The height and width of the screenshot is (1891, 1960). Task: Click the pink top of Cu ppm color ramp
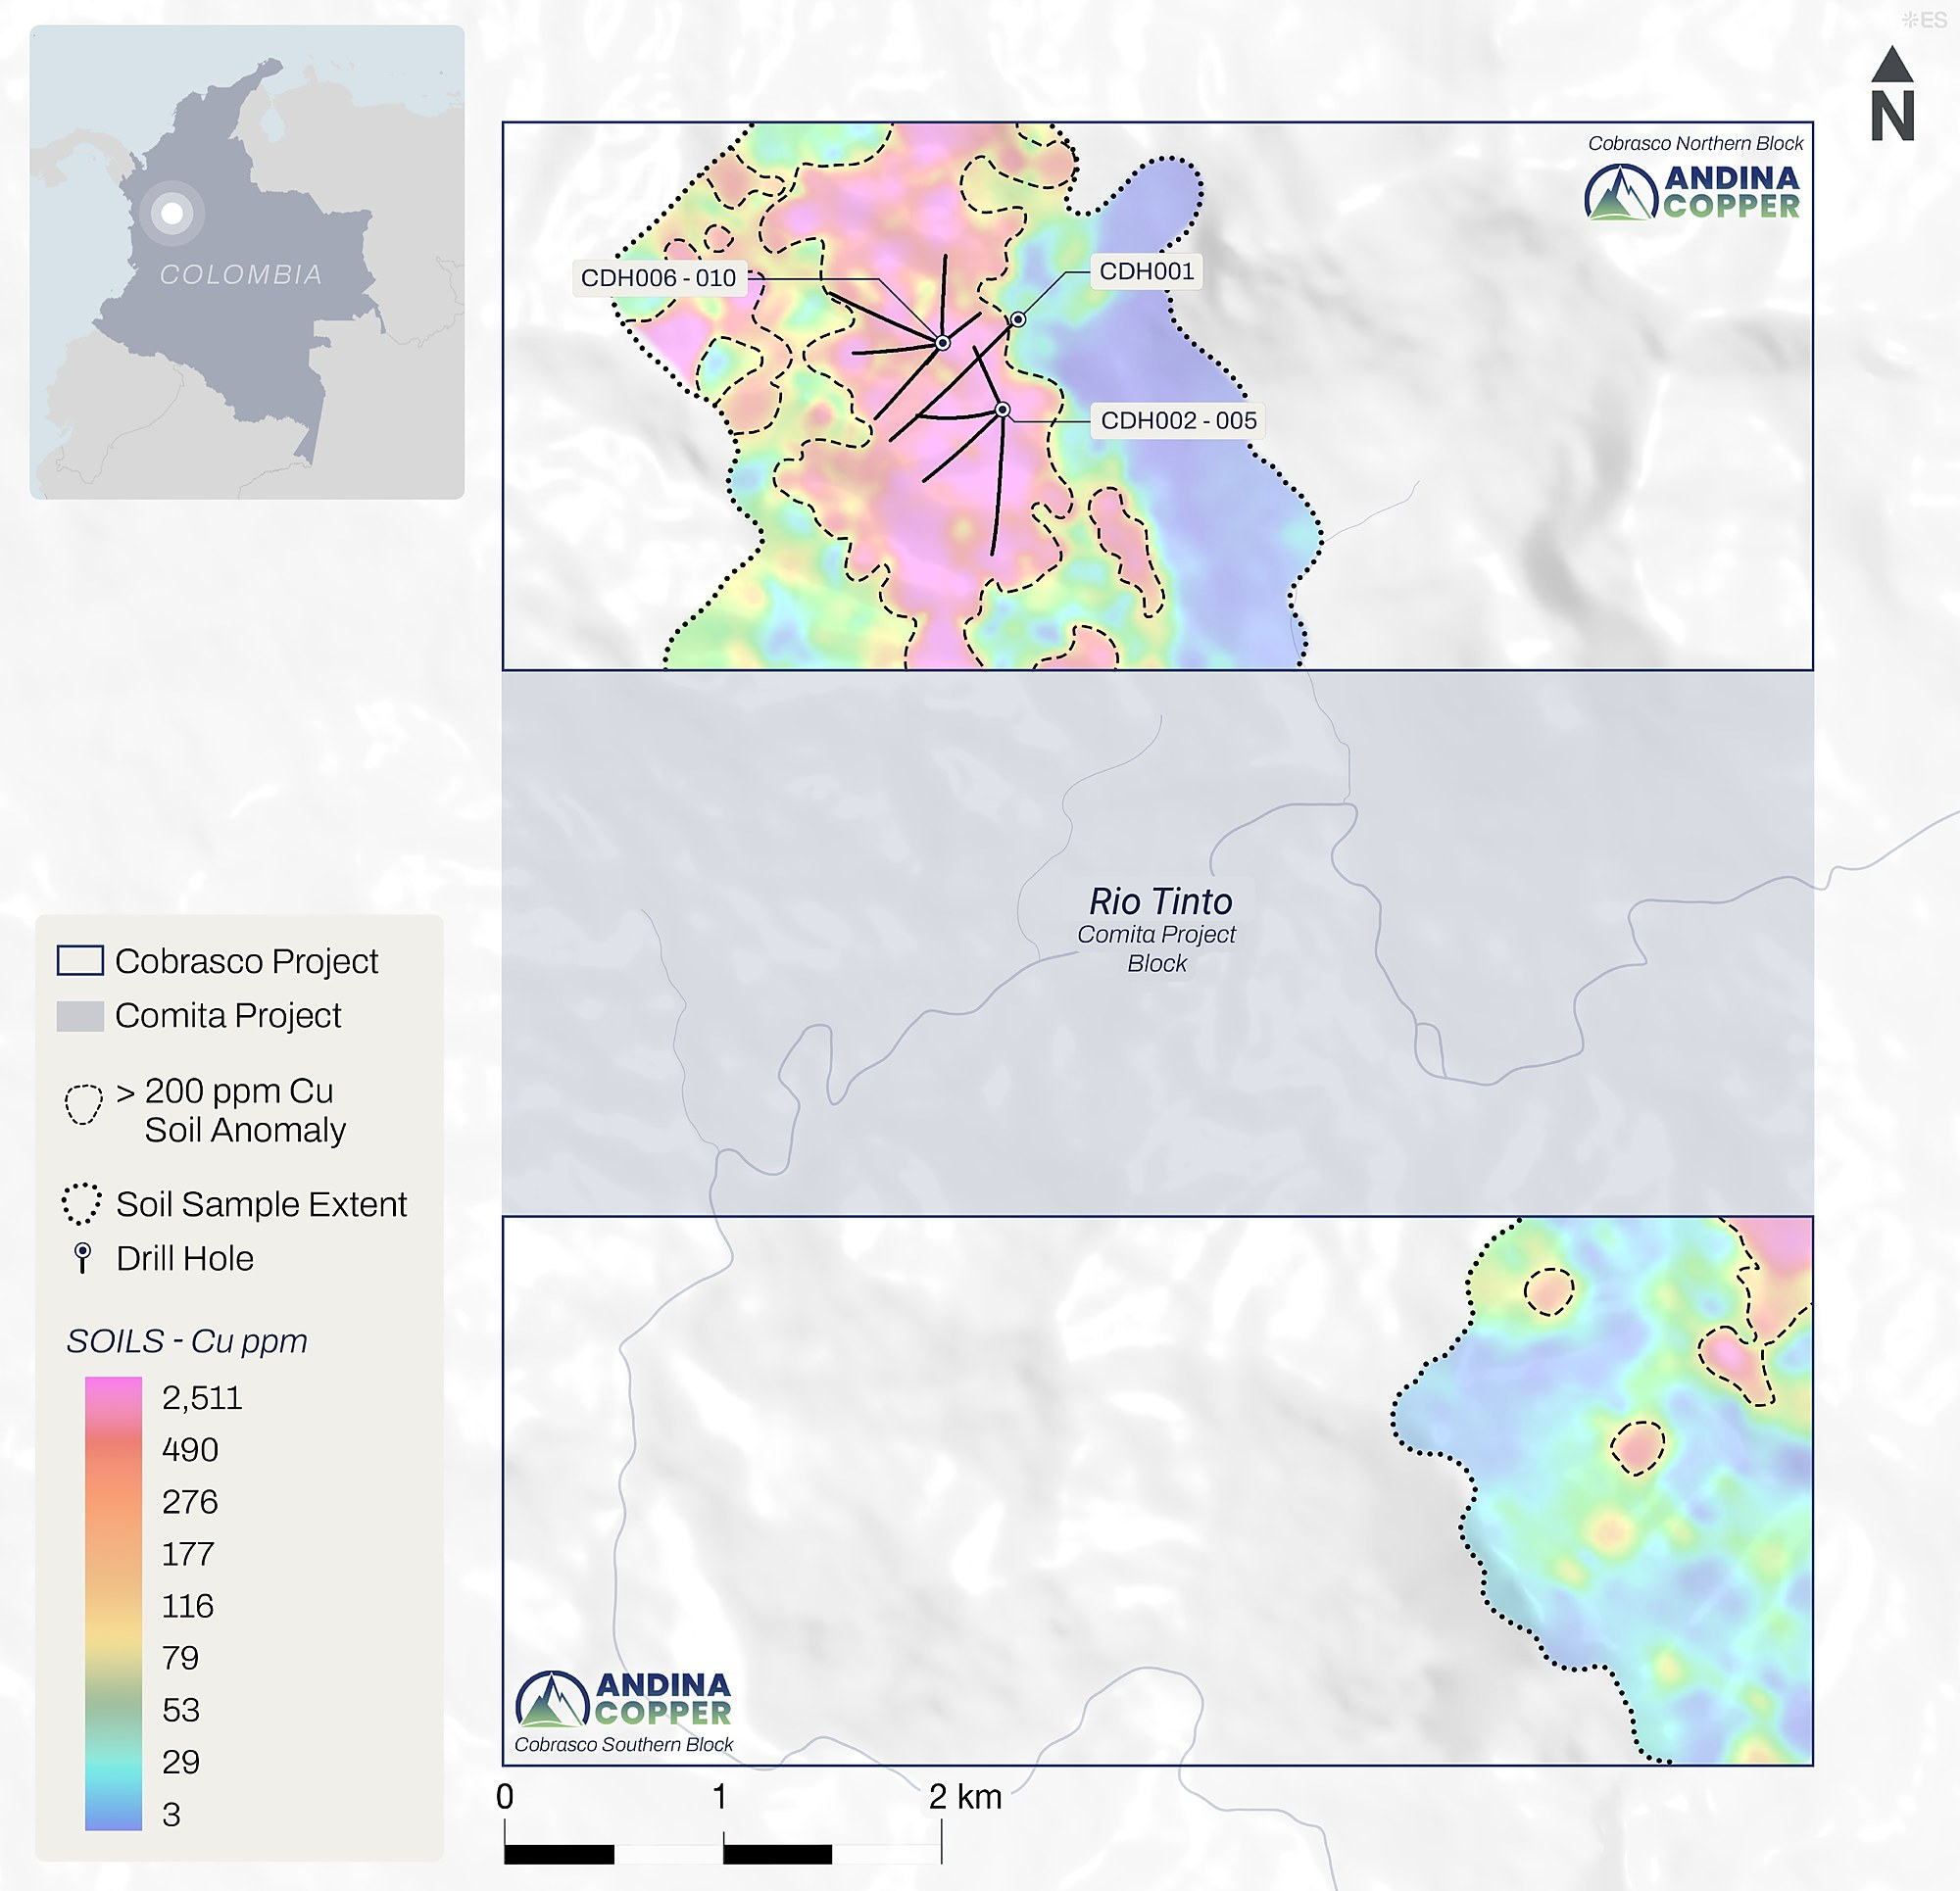pos(113,1395)
